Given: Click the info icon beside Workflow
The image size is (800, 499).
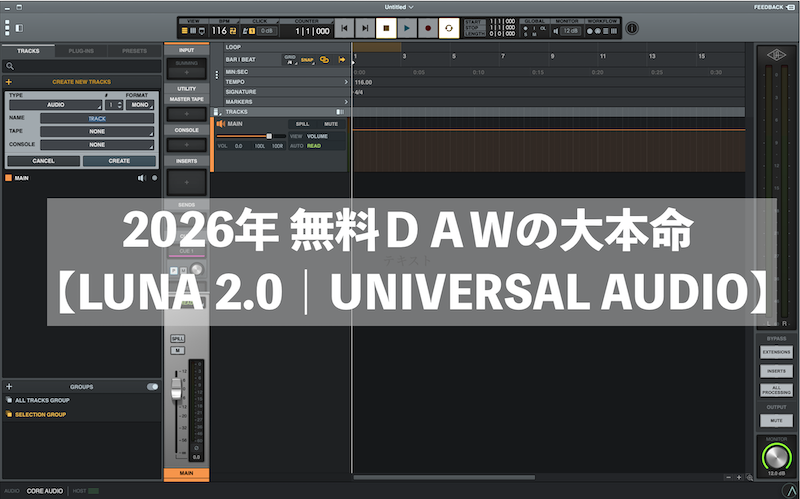Looking at the screenshot, I should click(632, 28).
